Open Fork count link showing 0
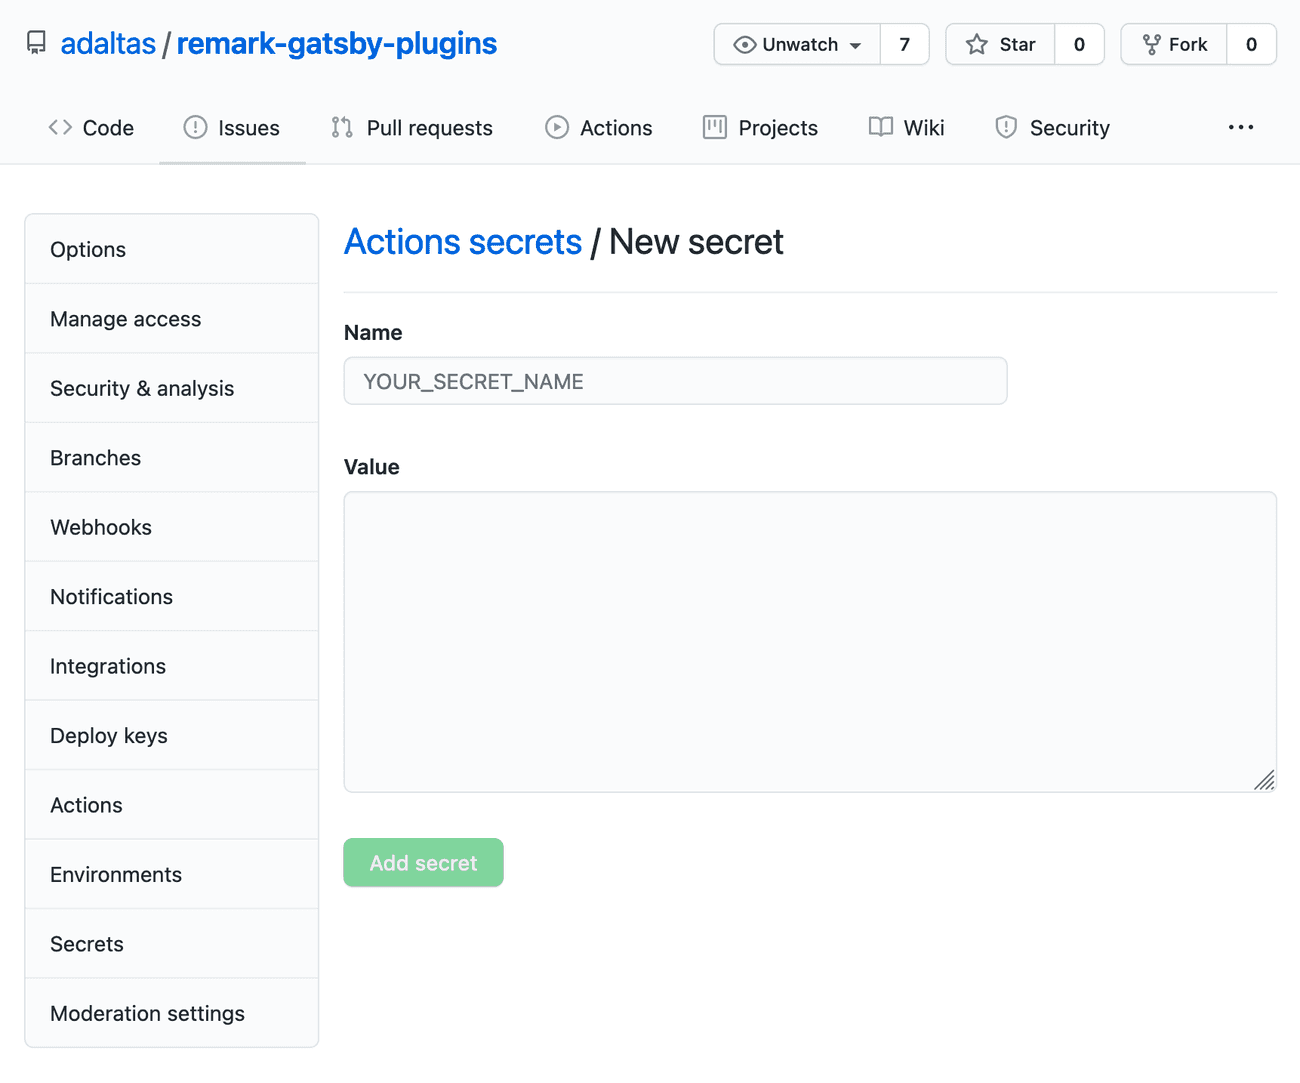Screen dimensions: 1300x1083 [1249, 44]
